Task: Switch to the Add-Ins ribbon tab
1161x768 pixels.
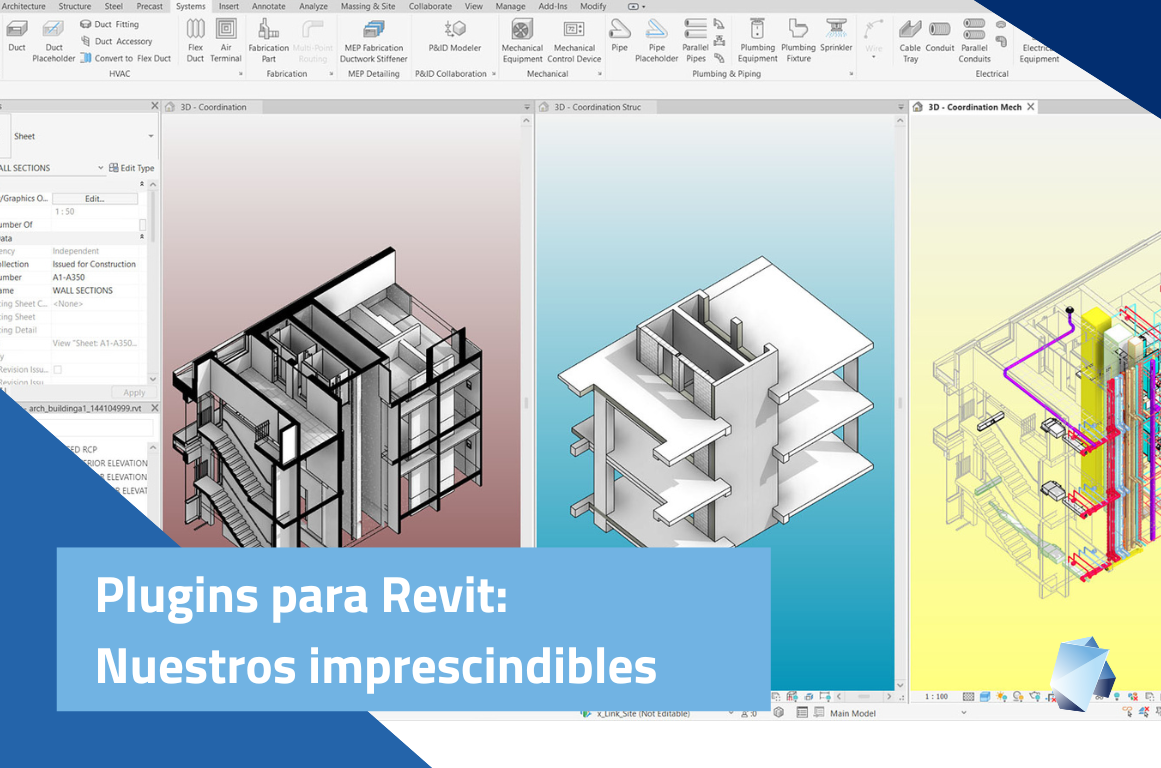Action: pyautogui.click(x=552, y=6)
